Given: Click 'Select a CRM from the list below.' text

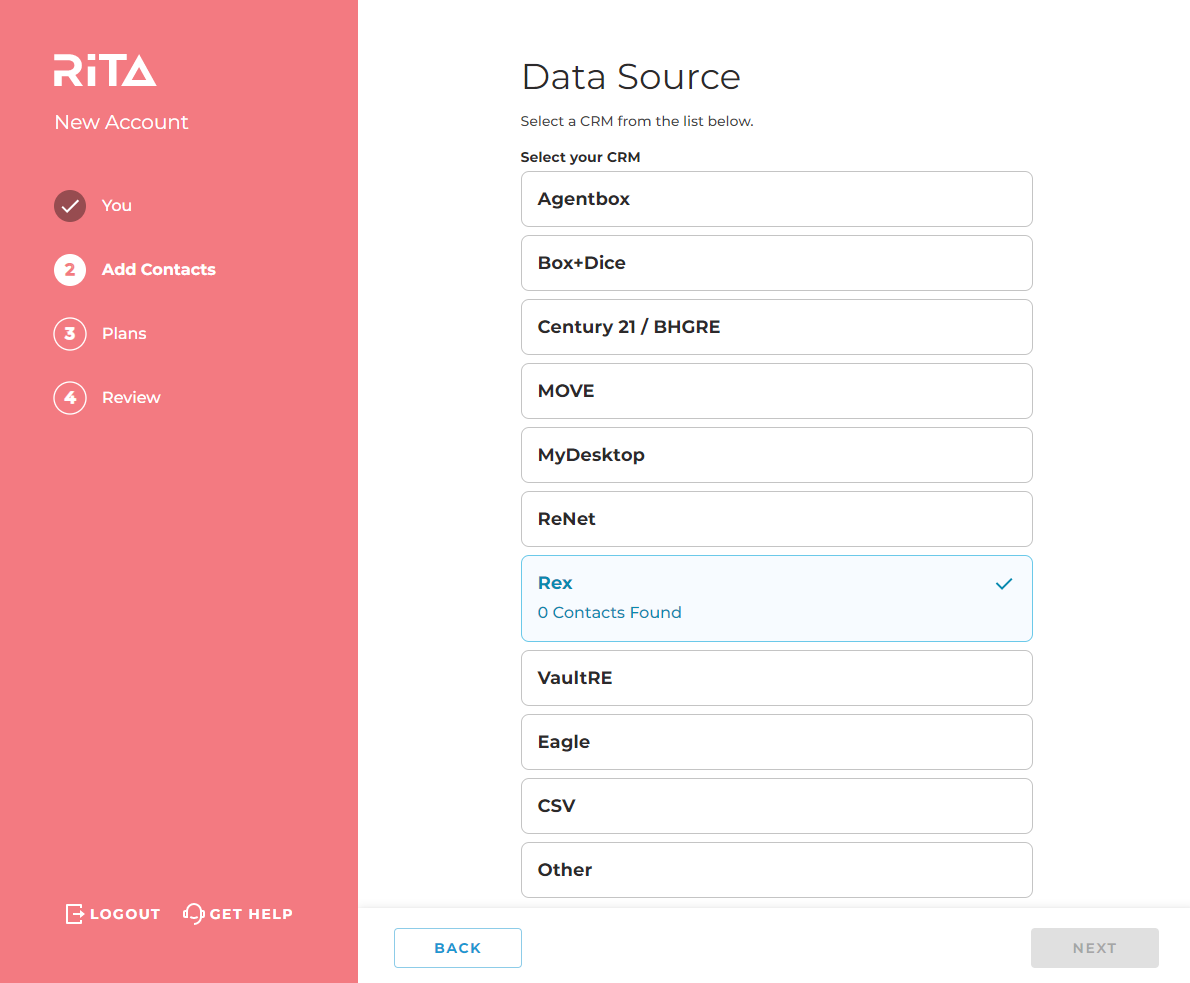Looking at the screenshot, I should coord(637,121).
